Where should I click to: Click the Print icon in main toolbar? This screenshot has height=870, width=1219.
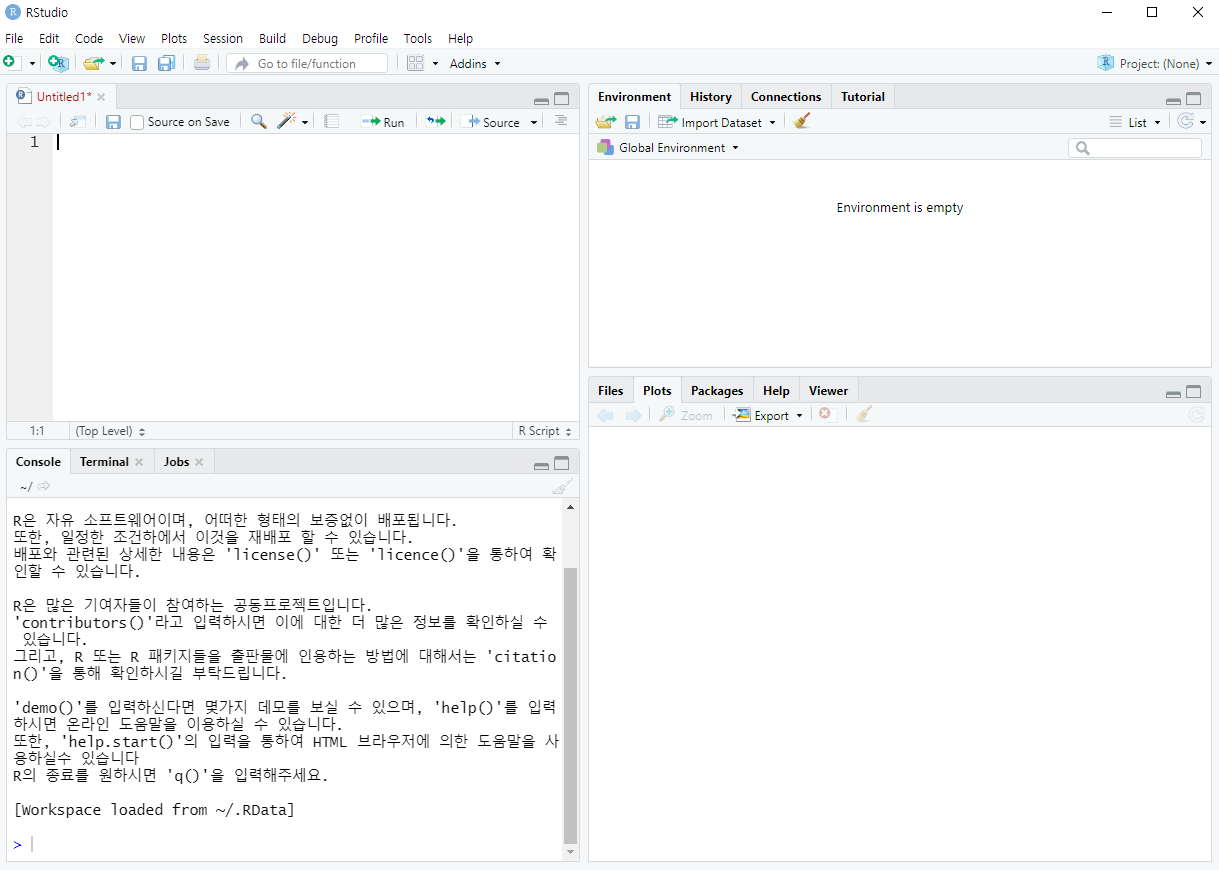pyautogui.click(x=202, y=63)
